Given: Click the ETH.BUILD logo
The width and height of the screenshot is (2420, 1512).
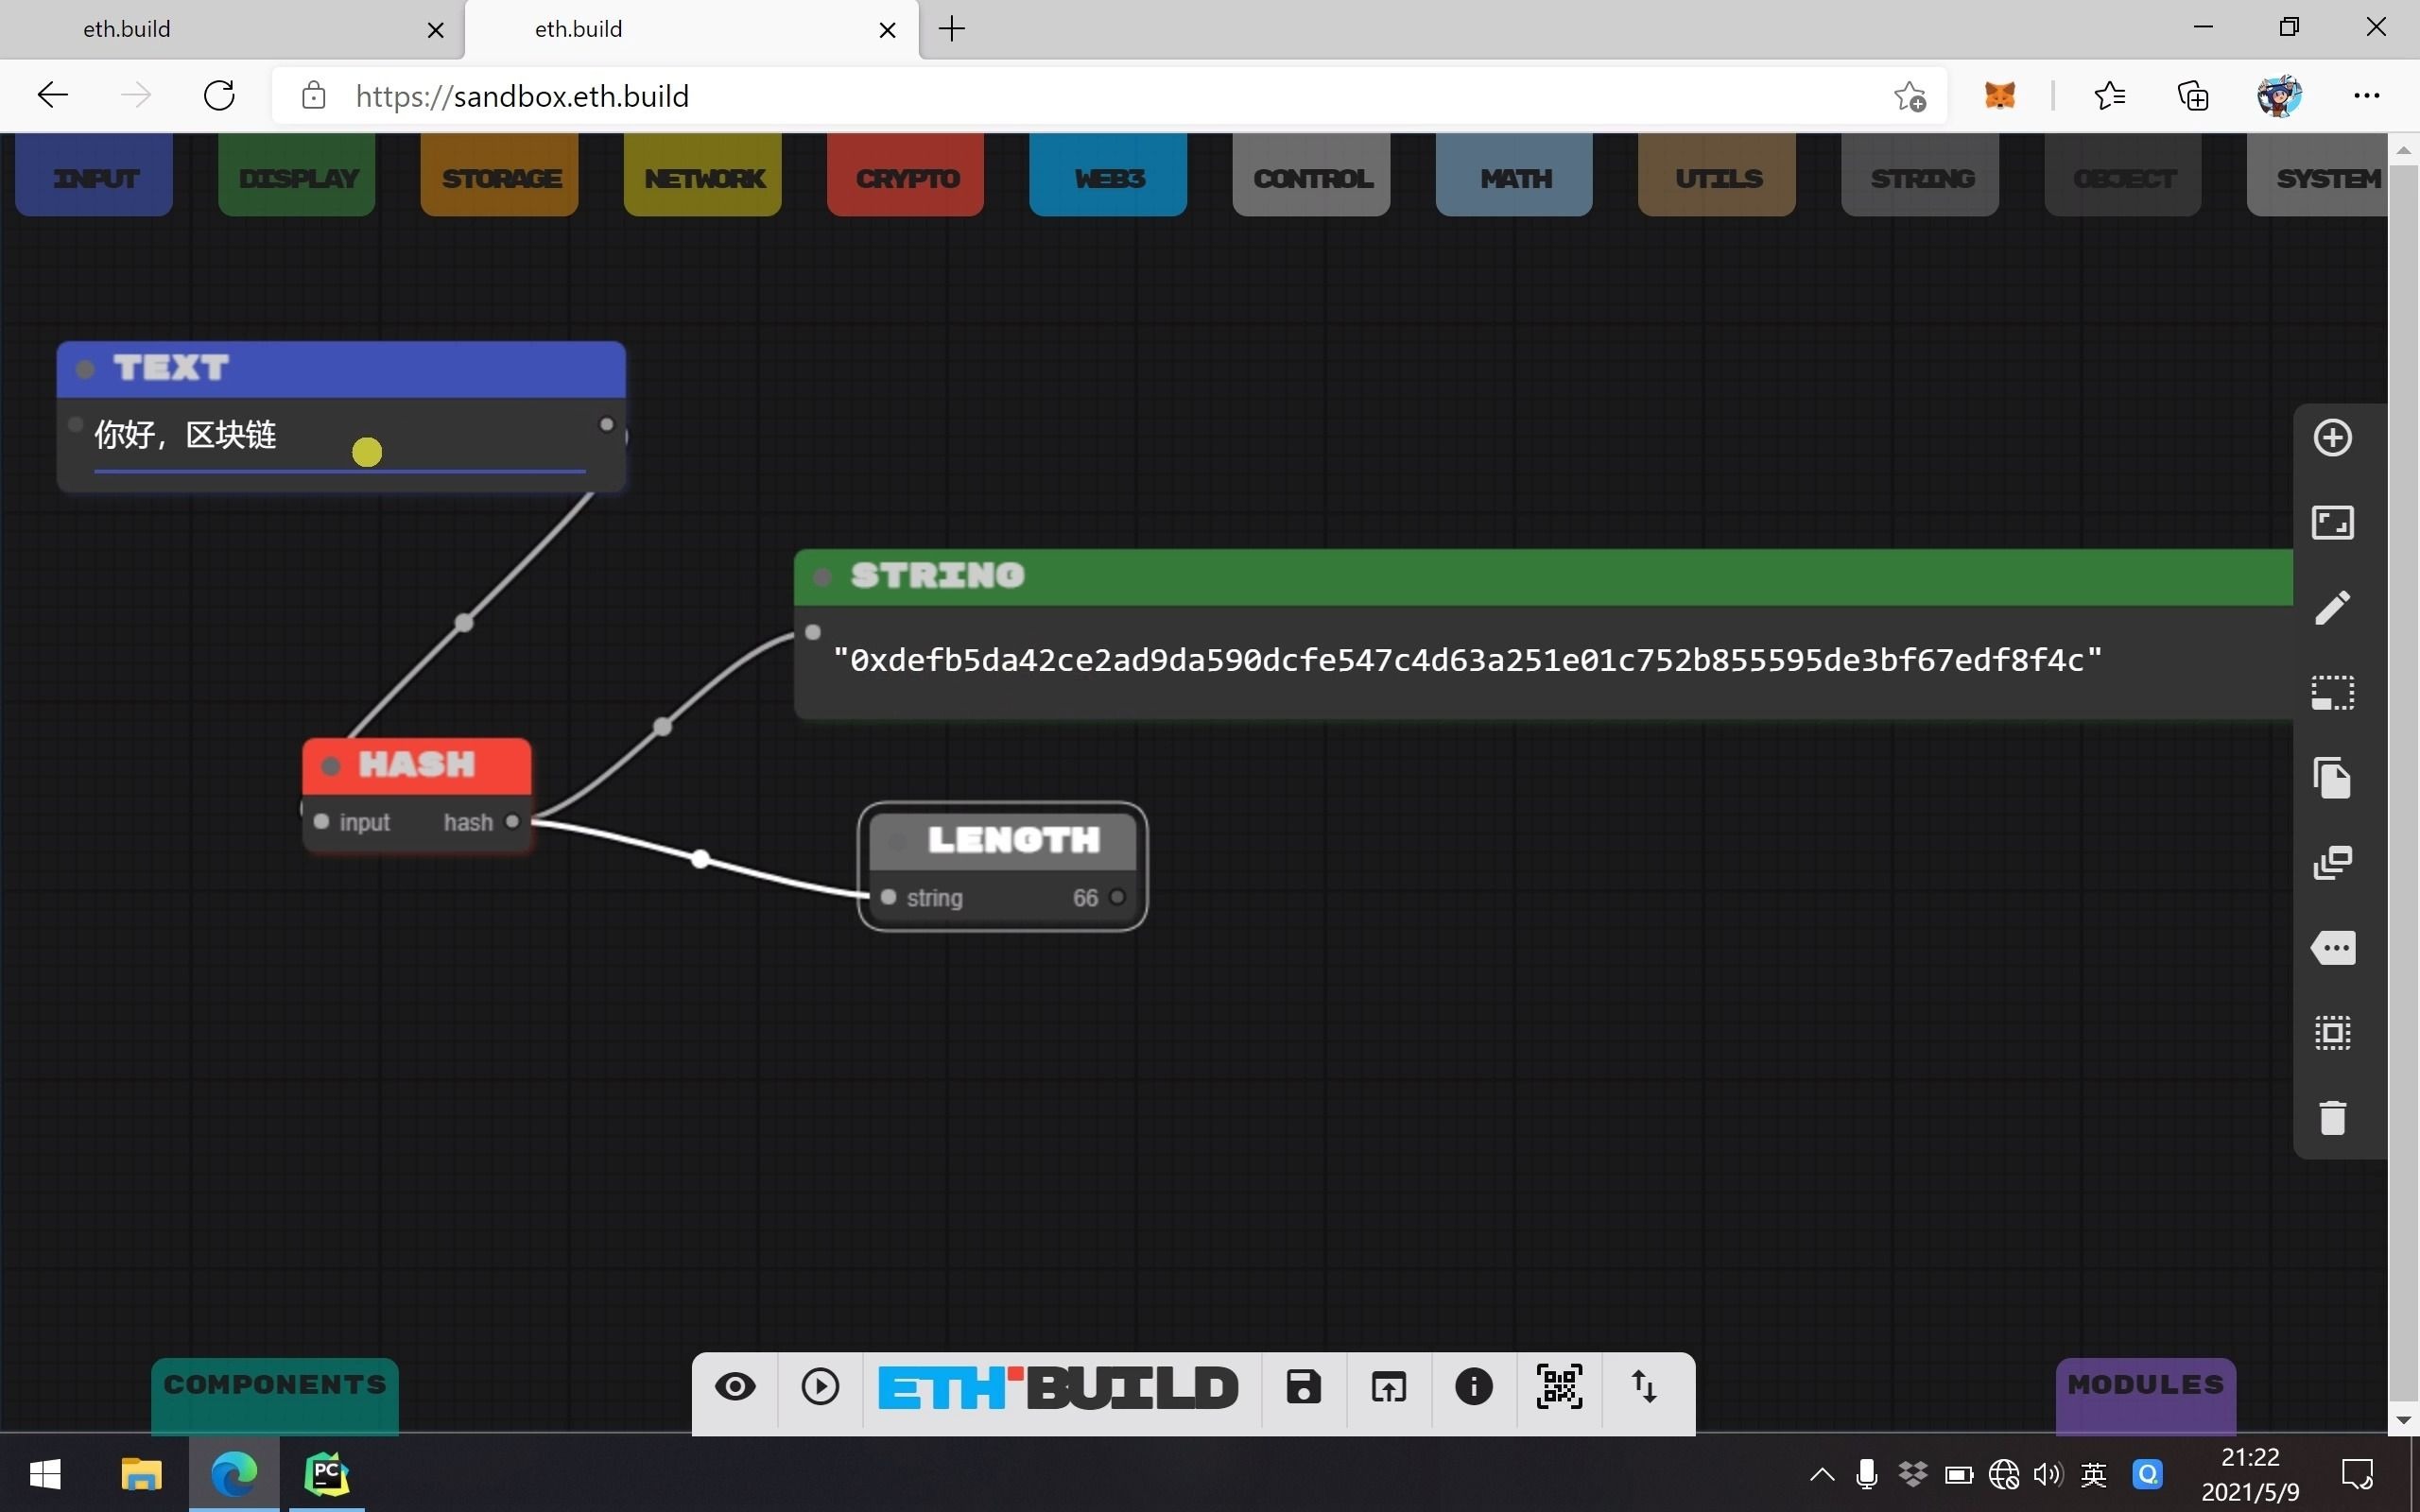Looking at the screenshot, I should [1058, 1388].
